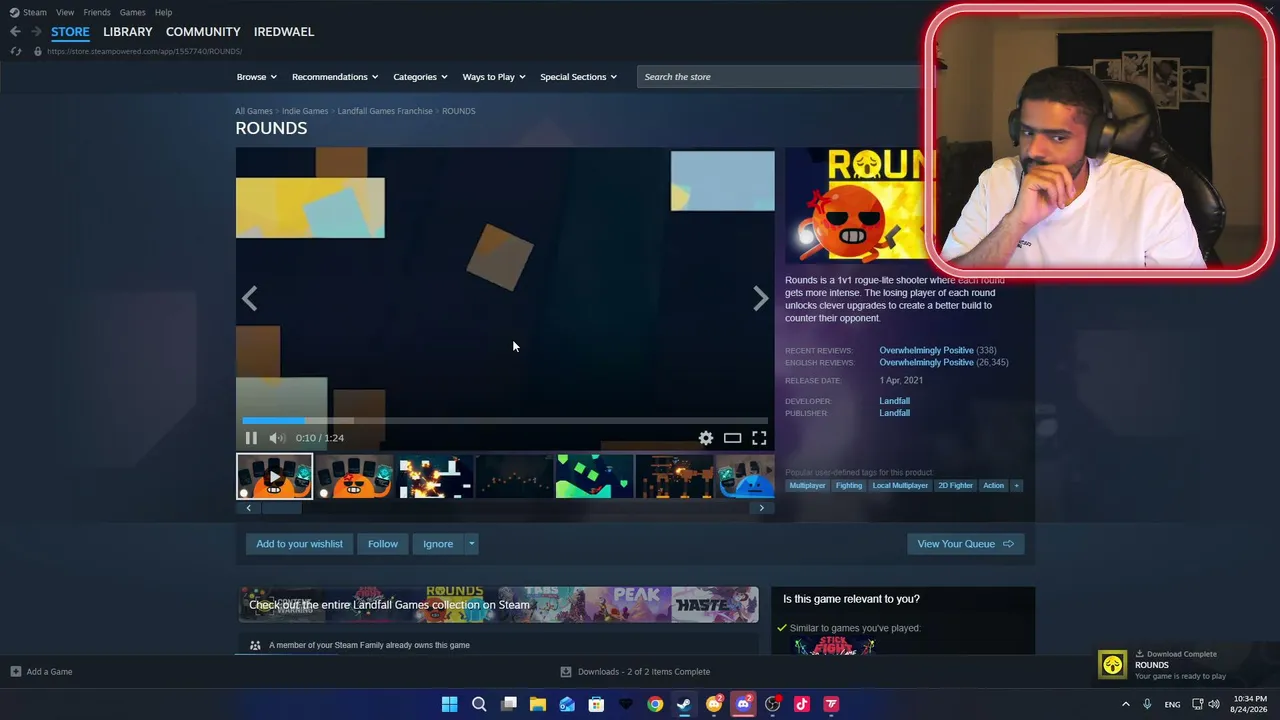Add ROUNDS to your wishlist

click(299, 544)
